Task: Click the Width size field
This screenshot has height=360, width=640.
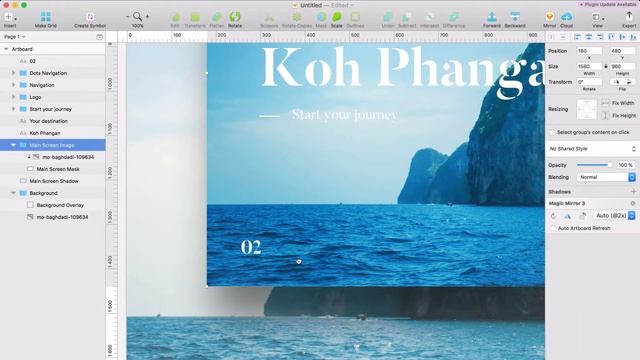Action: click(x=589, y=66)
